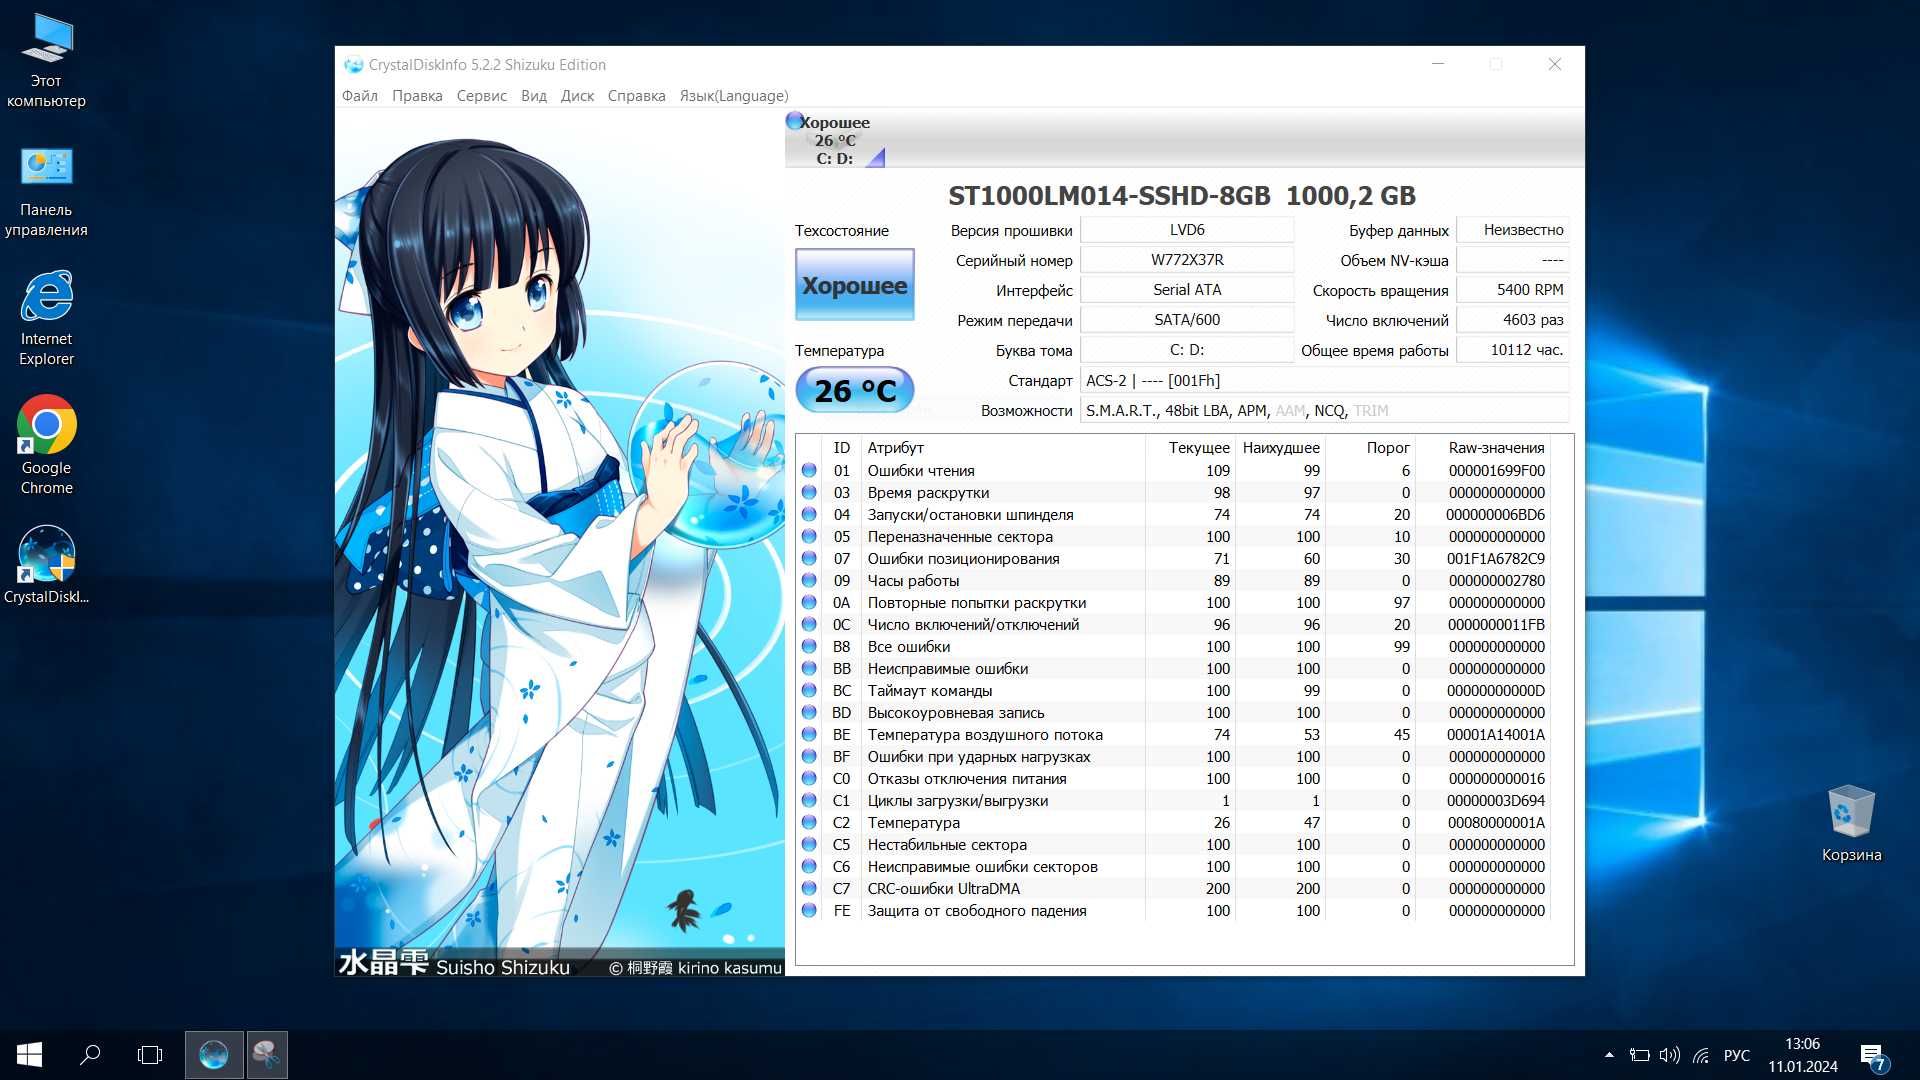The height and width of the screenshot is (1080, 1920).
Task: Open Internet Explorer desktop icon
Action: (x=46, y=318)
